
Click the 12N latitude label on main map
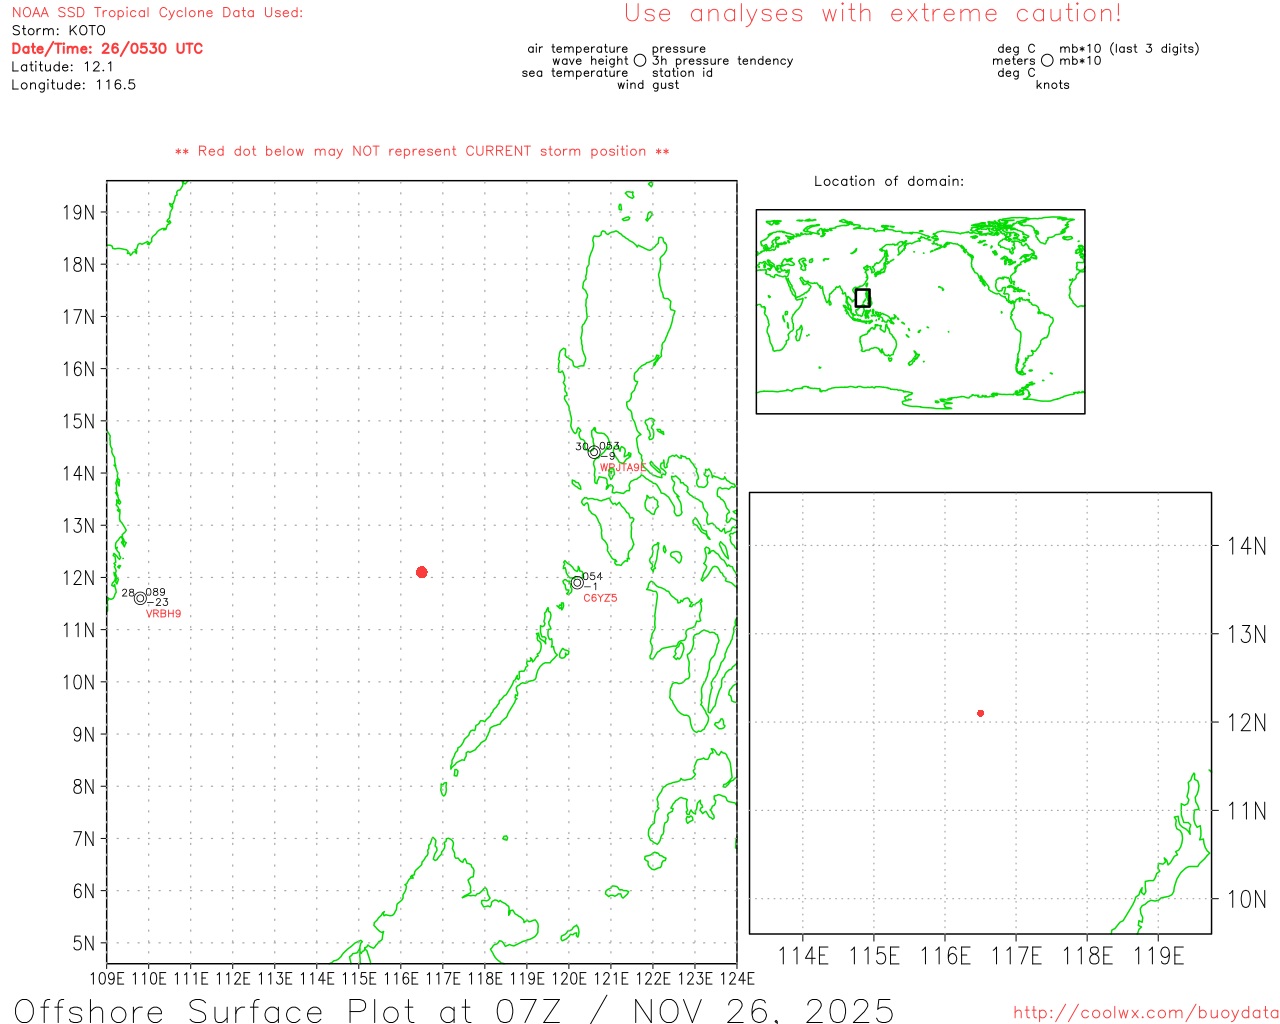coord(79,578)
